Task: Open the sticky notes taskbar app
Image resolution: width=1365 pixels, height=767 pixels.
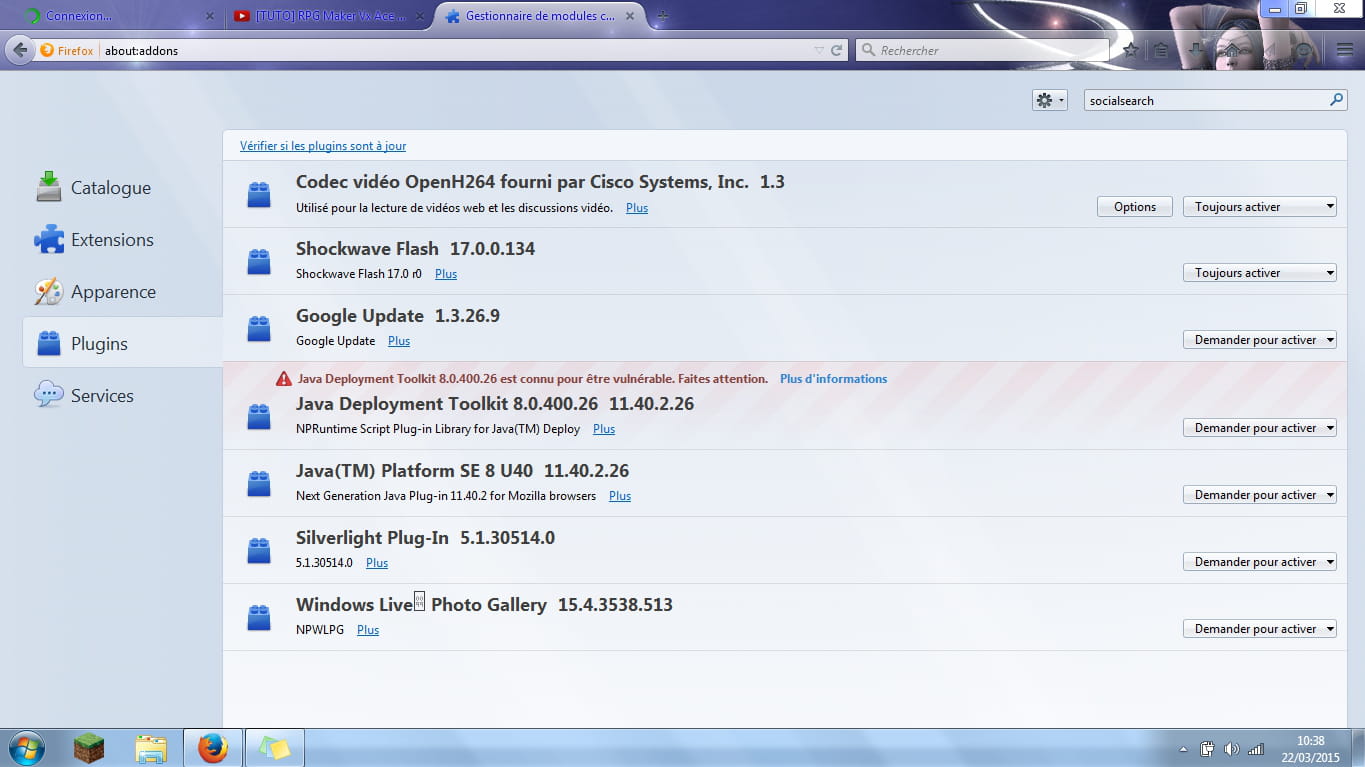Action: coord(275,748)
